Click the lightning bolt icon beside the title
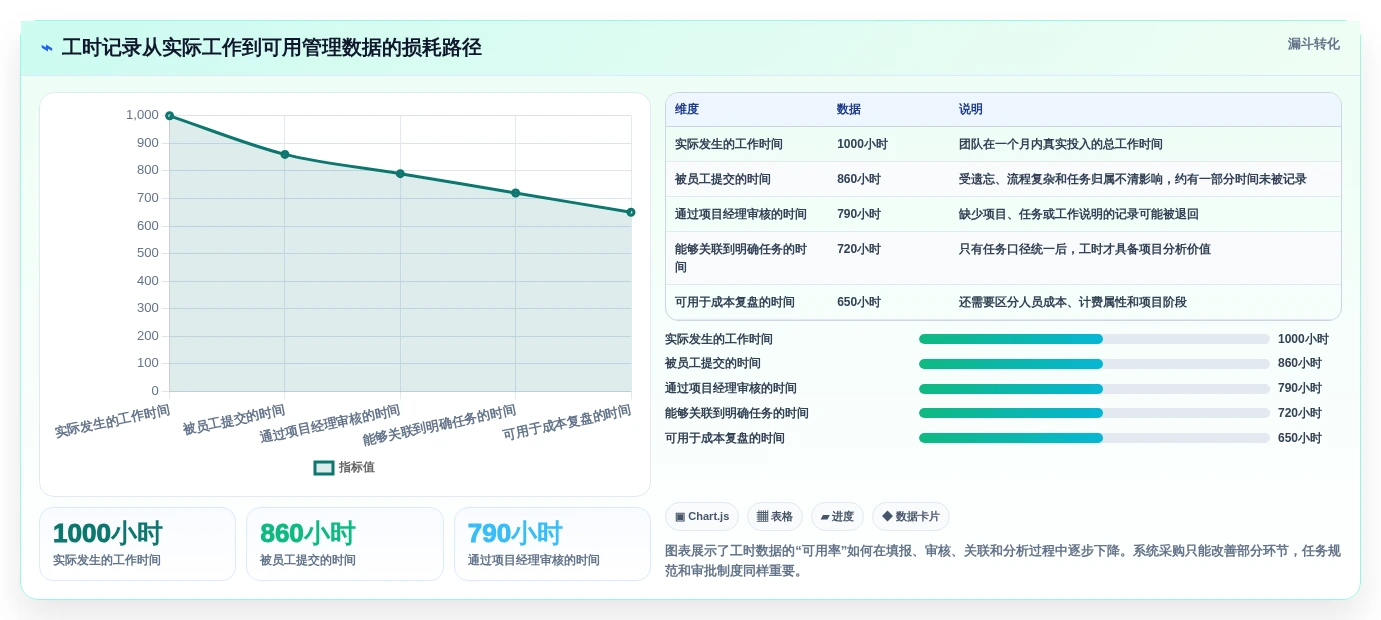Image resolution: width=1381 pixels, height=620 pixels. click(x=47, y=48)
